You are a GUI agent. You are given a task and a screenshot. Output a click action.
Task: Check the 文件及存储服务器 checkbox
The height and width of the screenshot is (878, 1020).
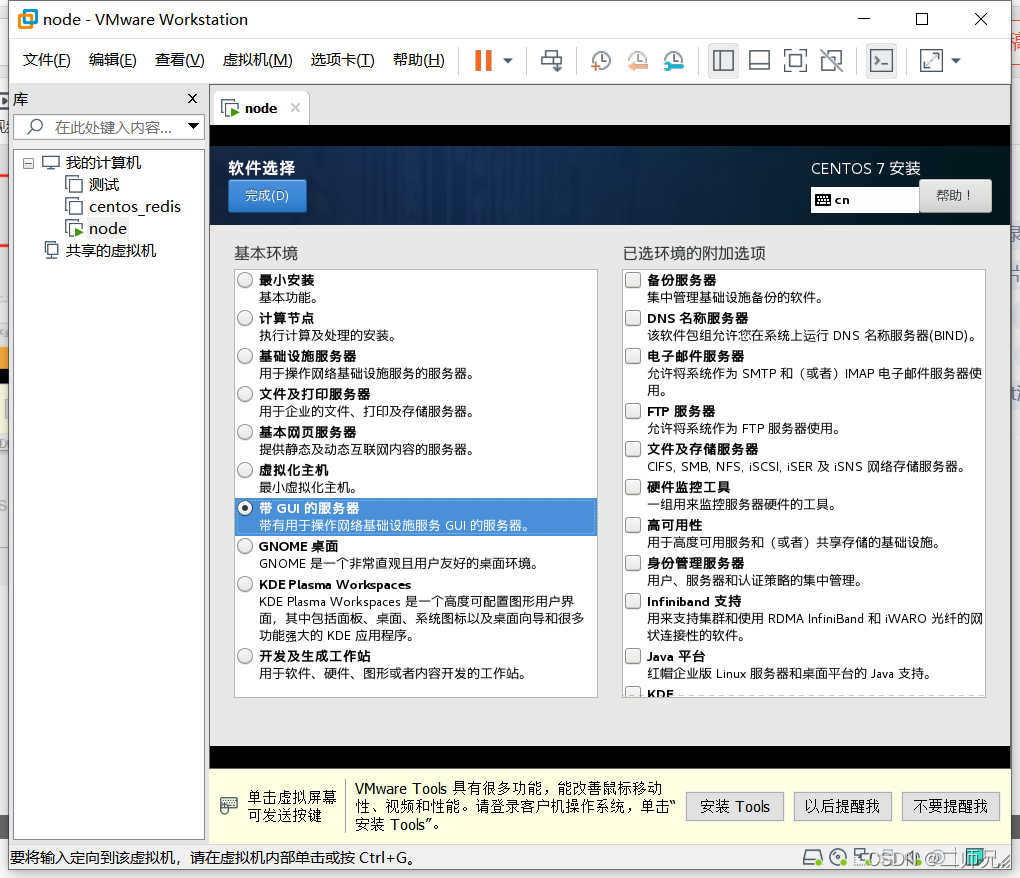[x=633, y=449]
